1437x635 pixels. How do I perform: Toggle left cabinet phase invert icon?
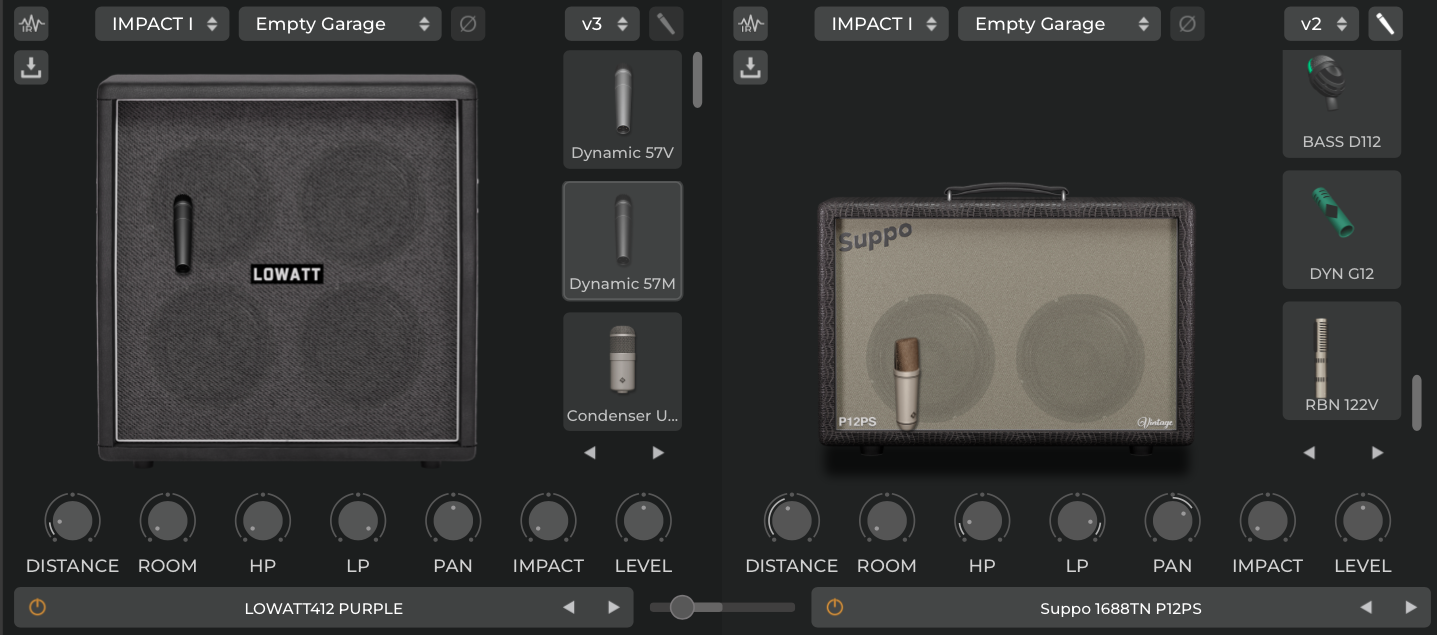tap(467, 24)
